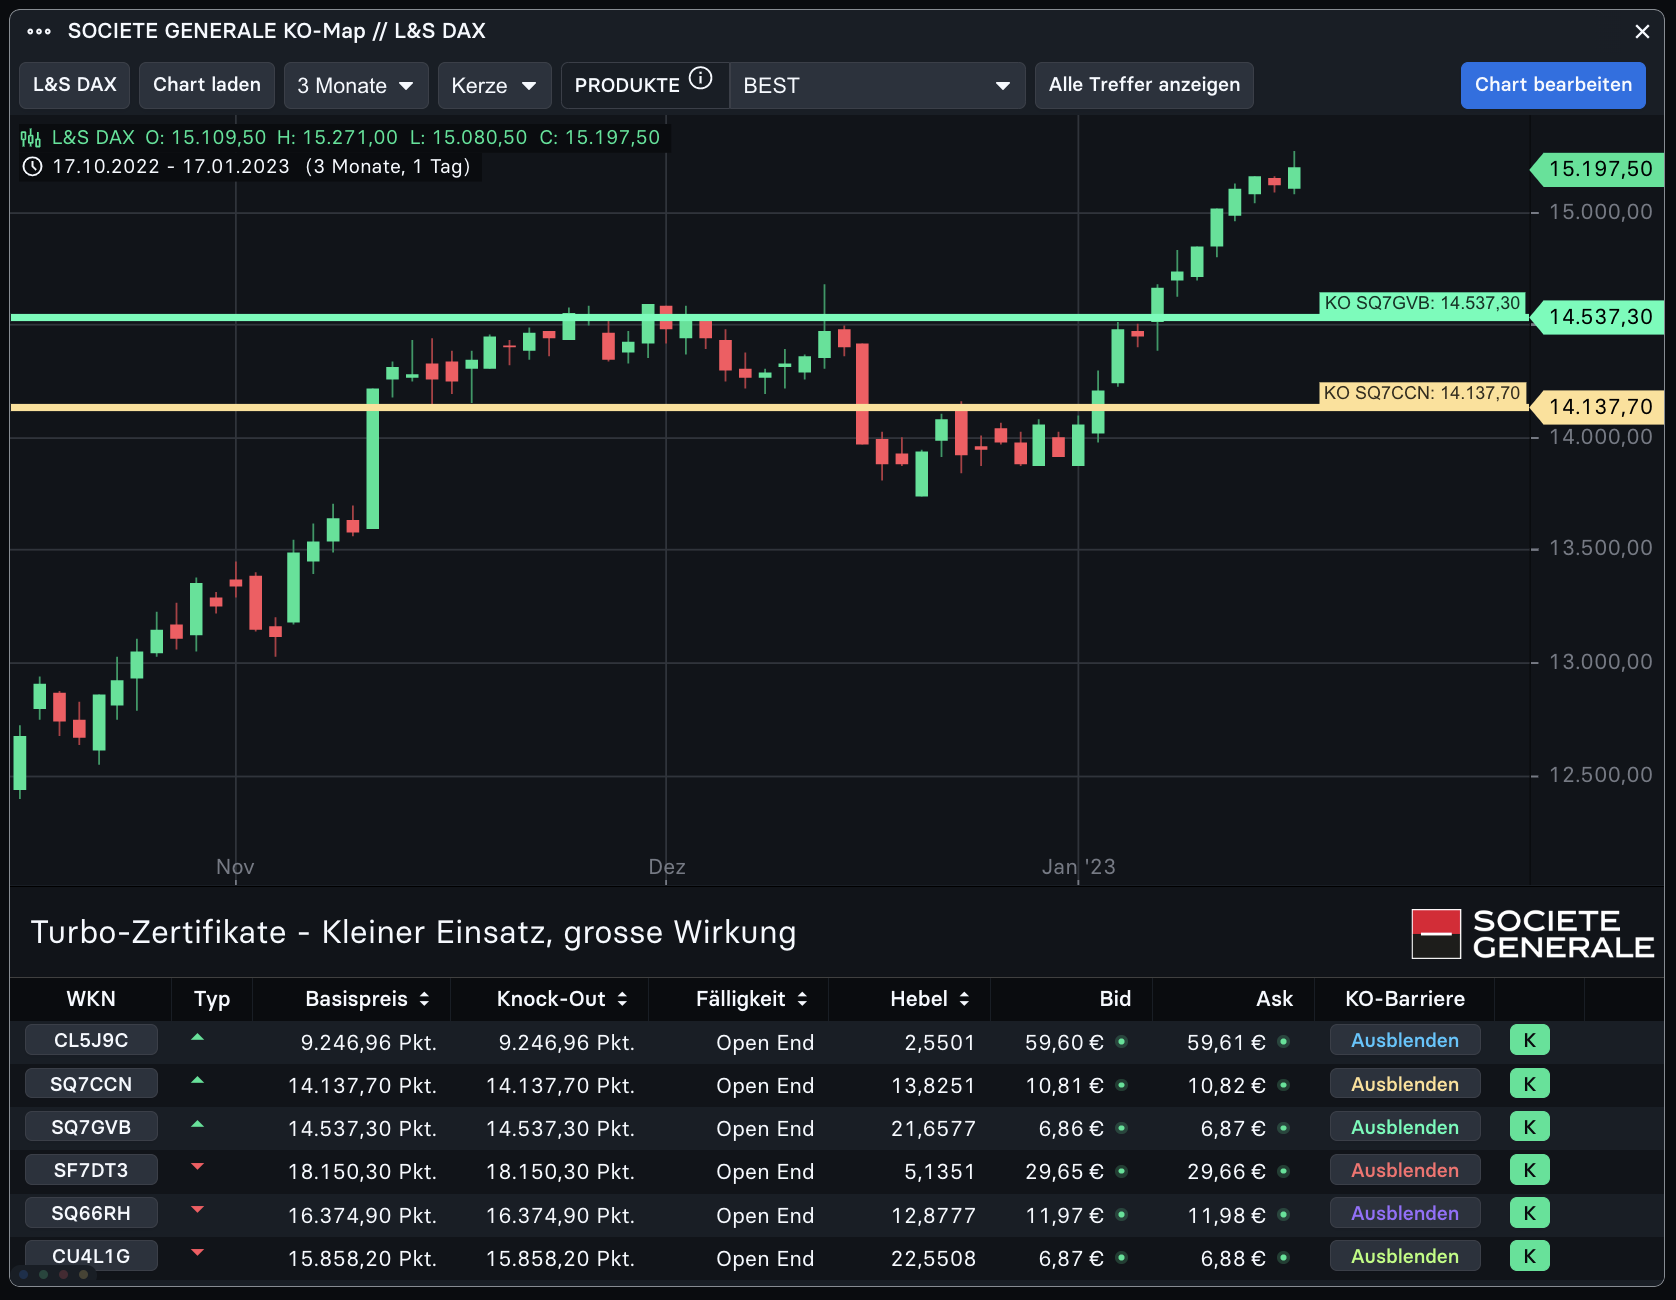Click the 6,88 € ask for CU4L1G

(x=1233, y=1258)
